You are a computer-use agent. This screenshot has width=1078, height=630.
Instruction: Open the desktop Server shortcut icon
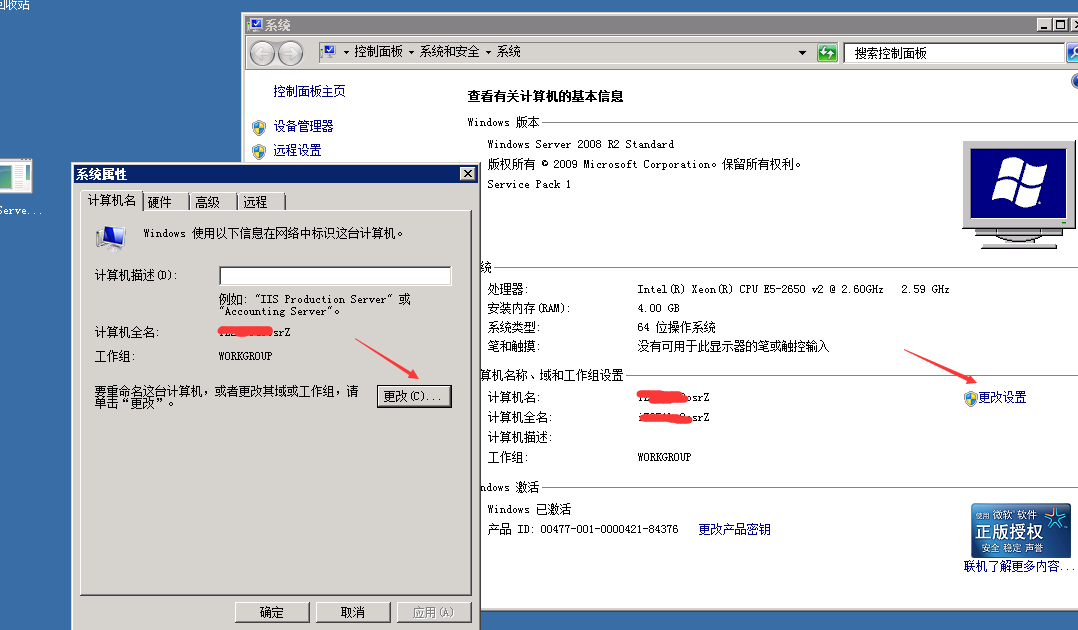pyautogui.click(x=15, y=177)
